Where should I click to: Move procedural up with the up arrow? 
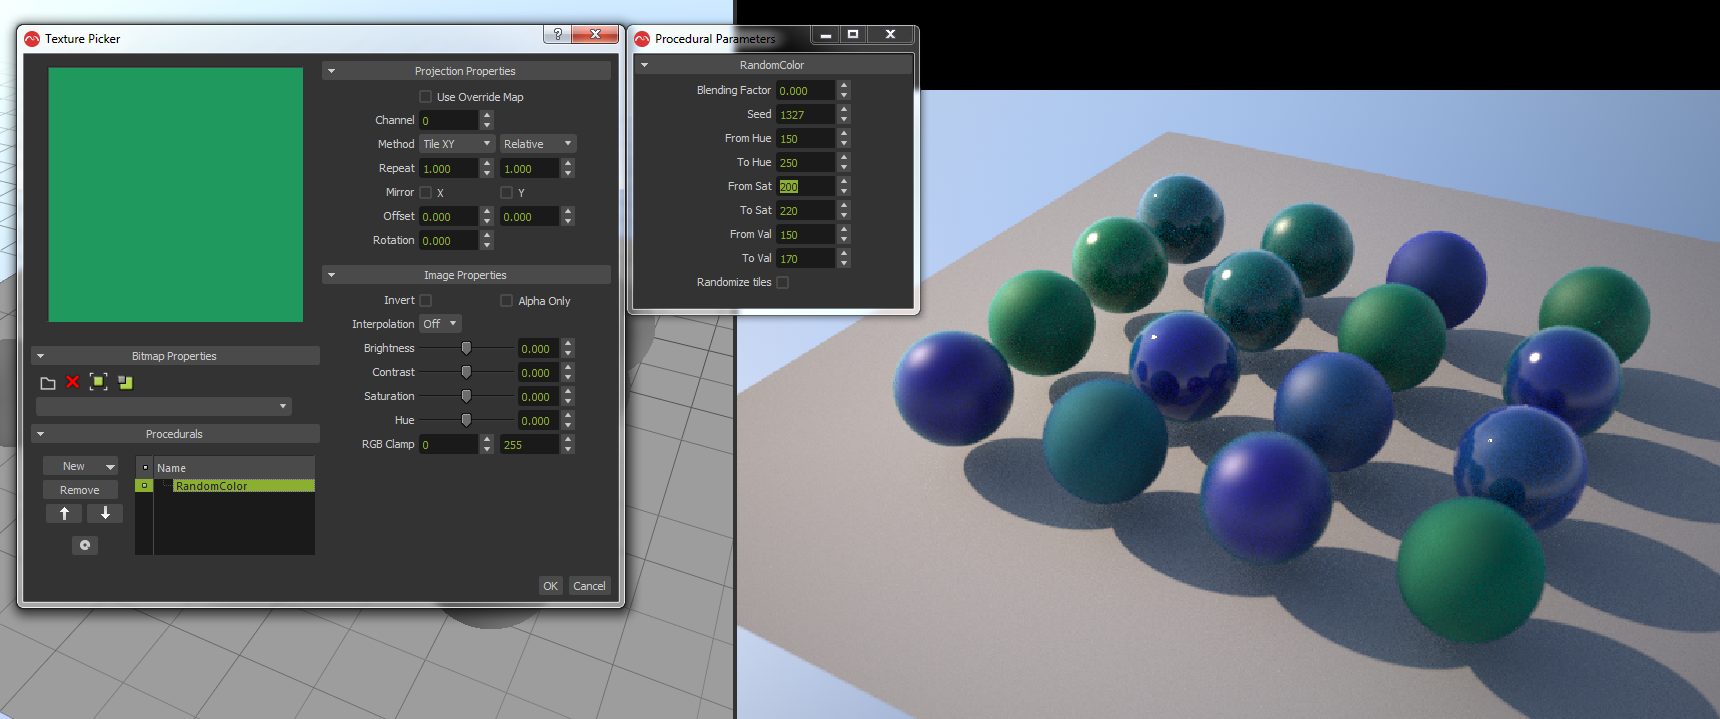[x=64, y=513]
